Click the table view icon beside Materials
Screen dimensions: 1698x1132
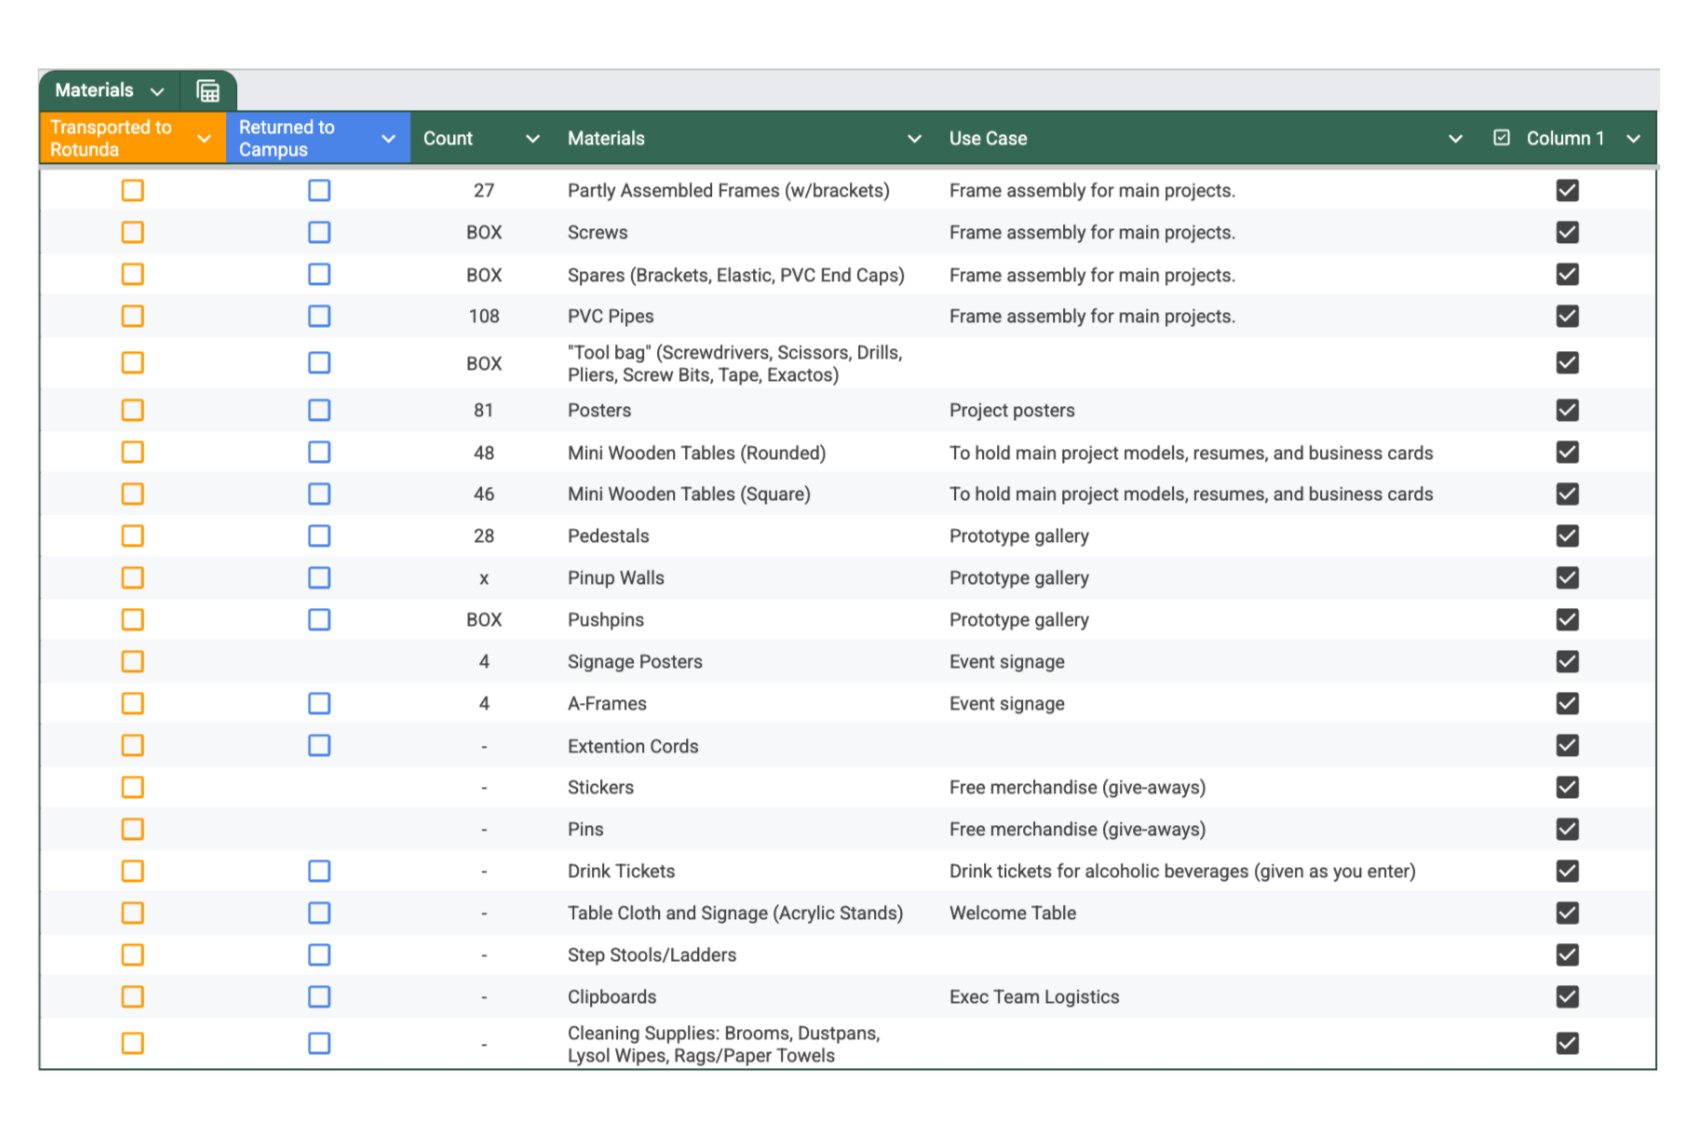point(208,91)
